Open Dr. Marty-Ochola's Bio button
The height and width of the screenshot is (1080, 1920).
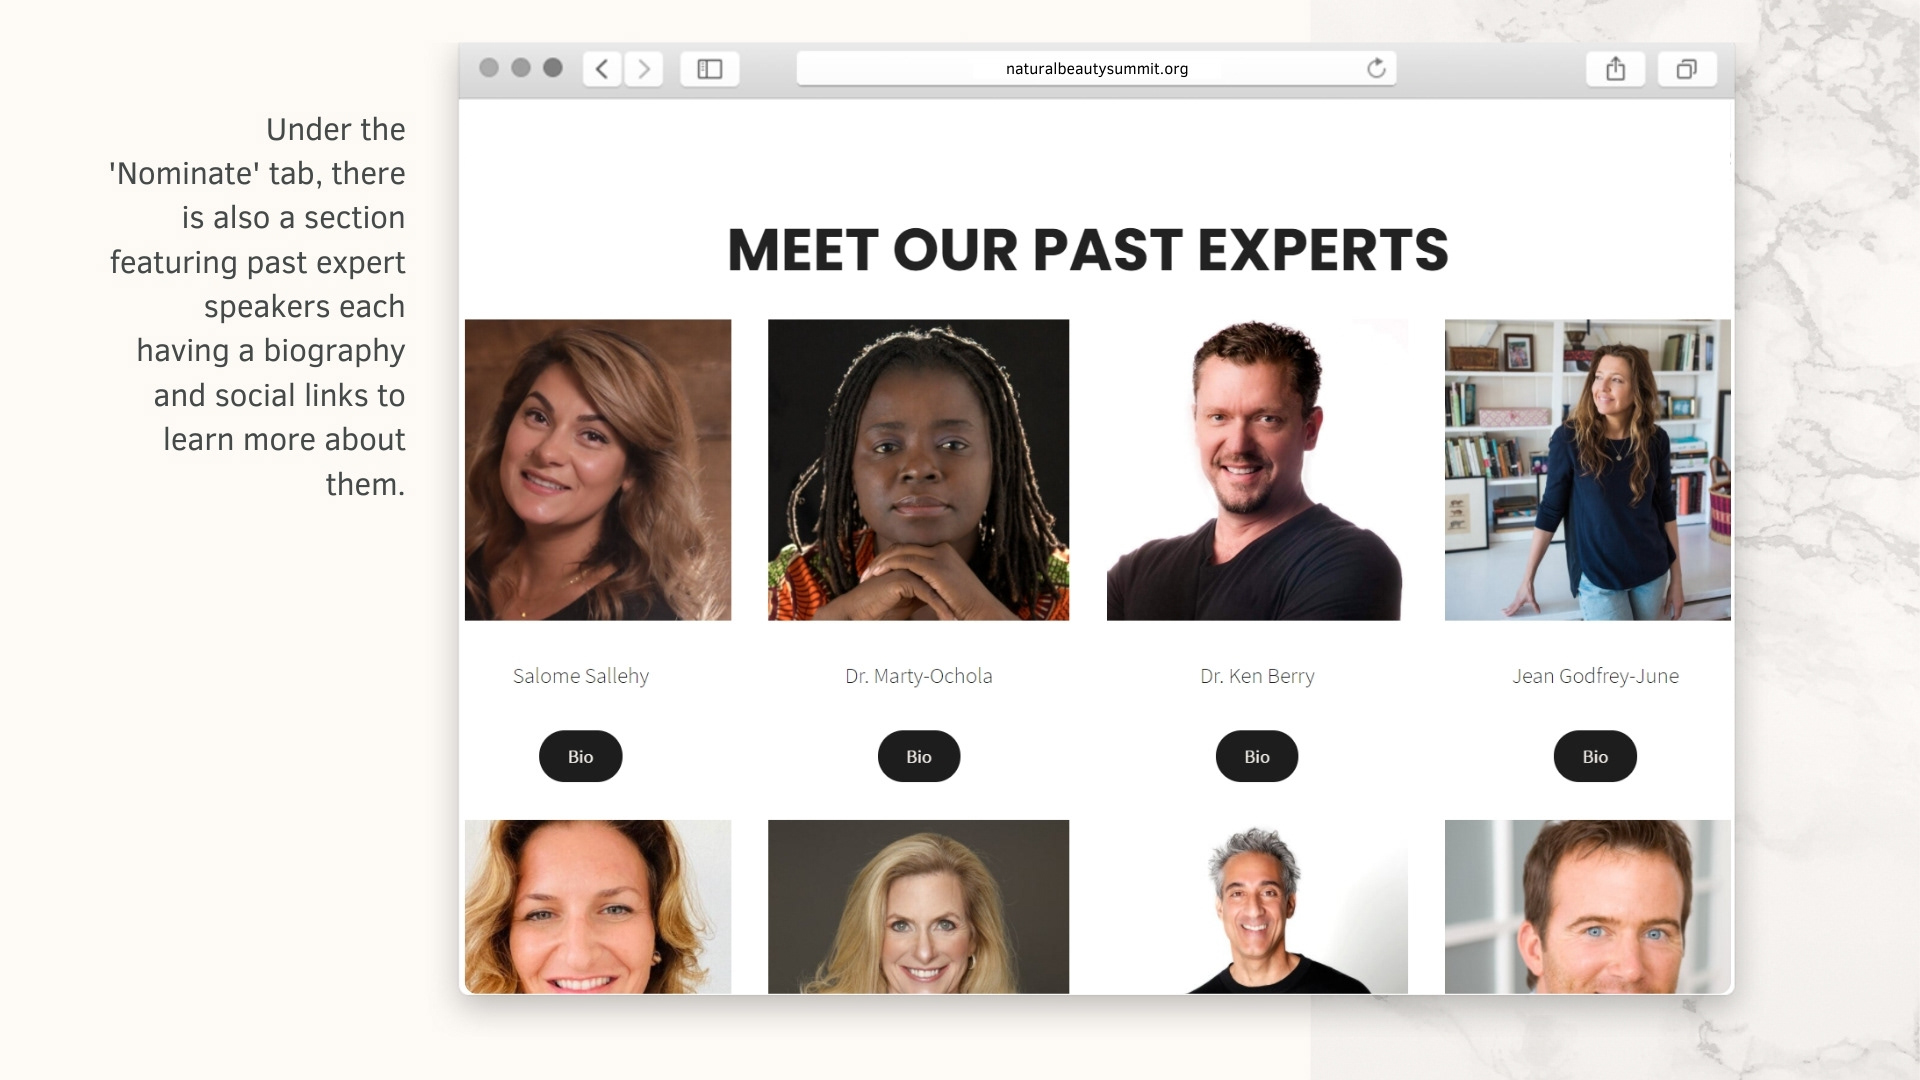[x=919, y=756]
